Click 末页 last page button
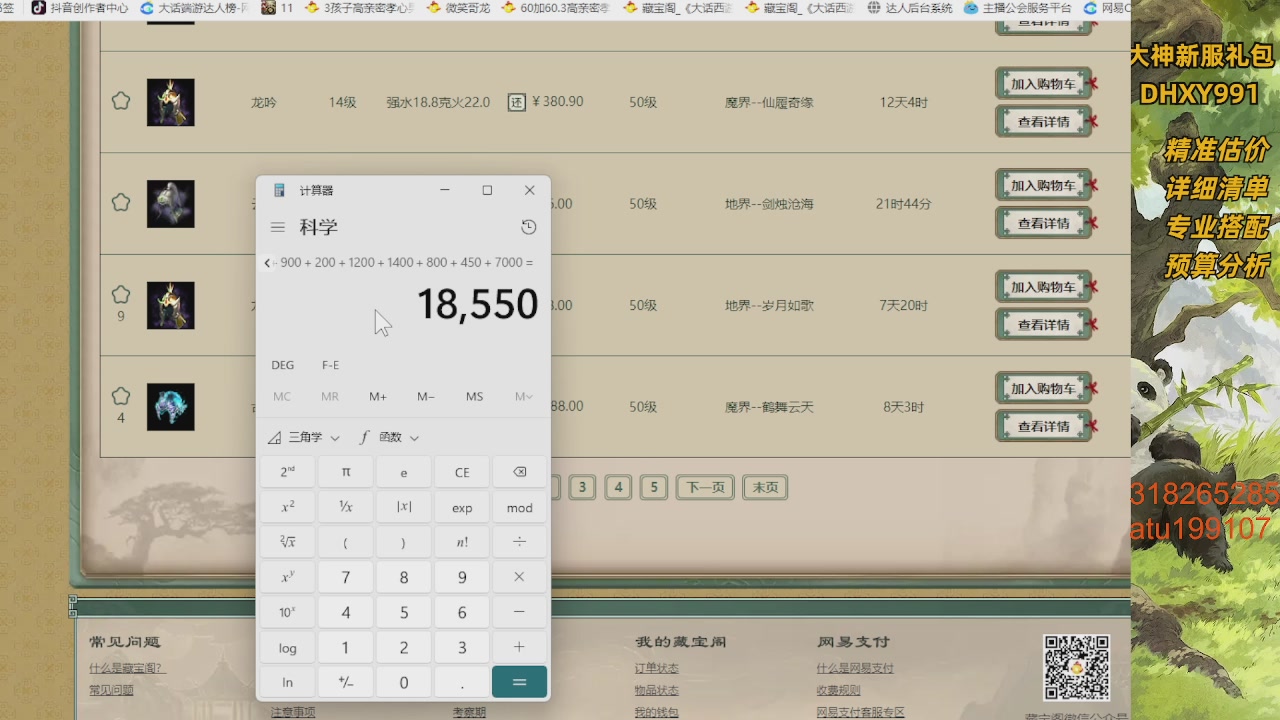 click(x=765, y=487)
